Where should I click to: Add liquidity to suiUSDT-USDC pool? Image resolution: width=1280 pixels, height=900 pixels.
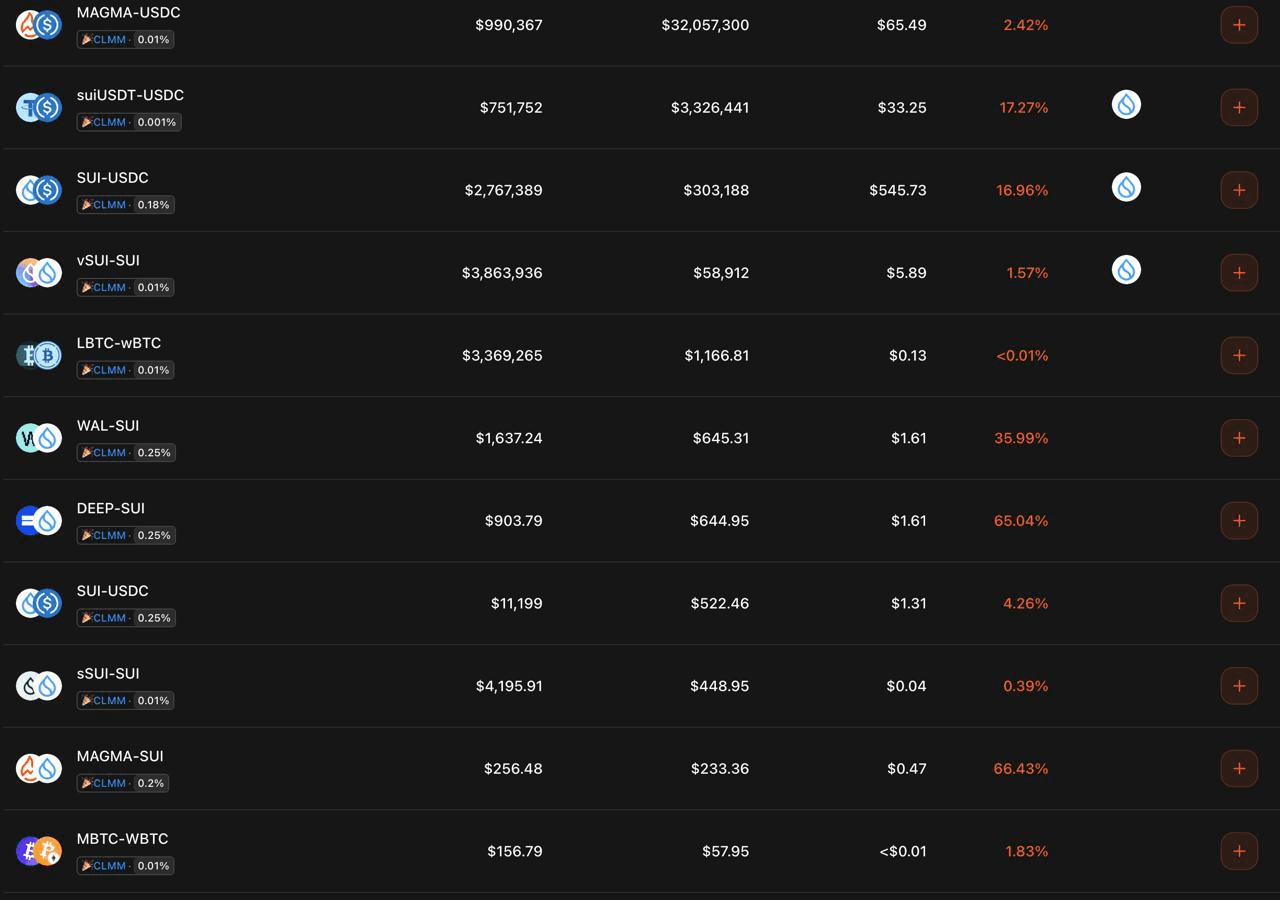pyautogui.click(x=1239, y=107)
